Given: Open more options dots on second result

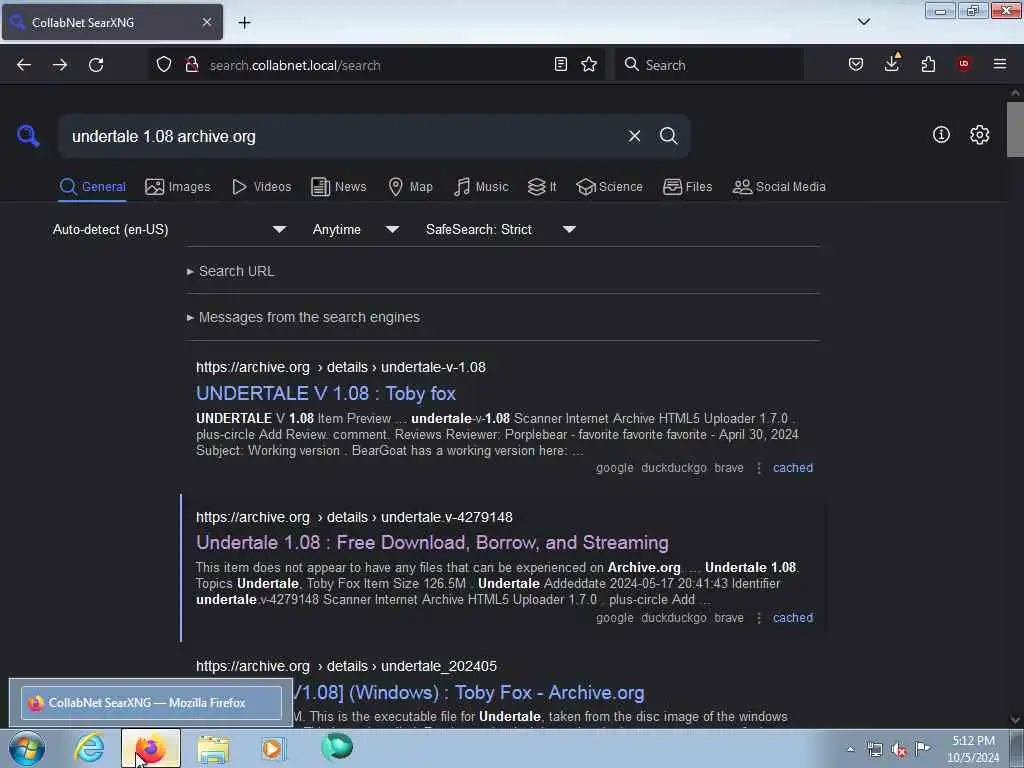Looking at the screenshot, I should click(x=758, y=618).
